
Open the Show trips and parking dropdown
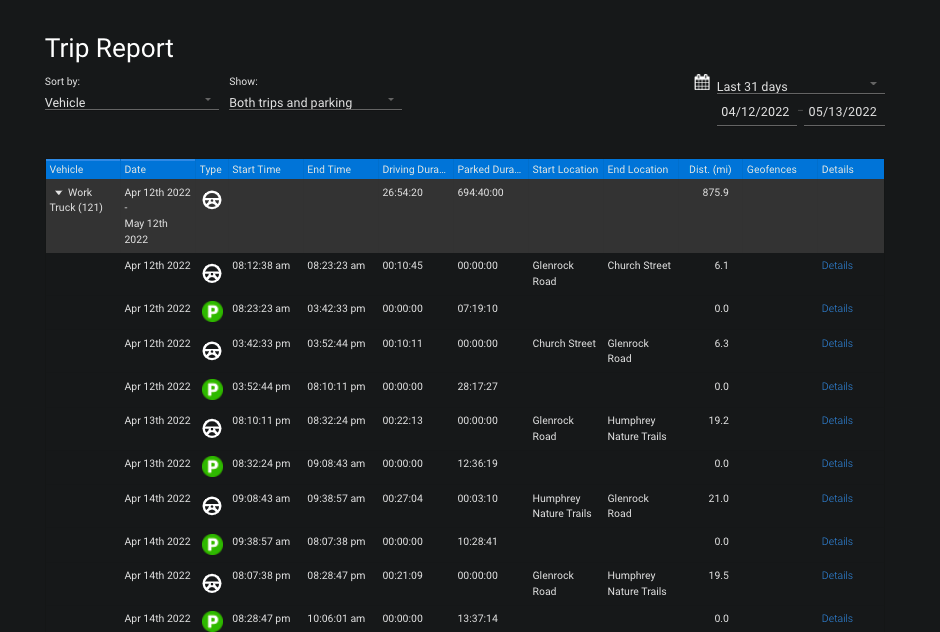(314, 102)
